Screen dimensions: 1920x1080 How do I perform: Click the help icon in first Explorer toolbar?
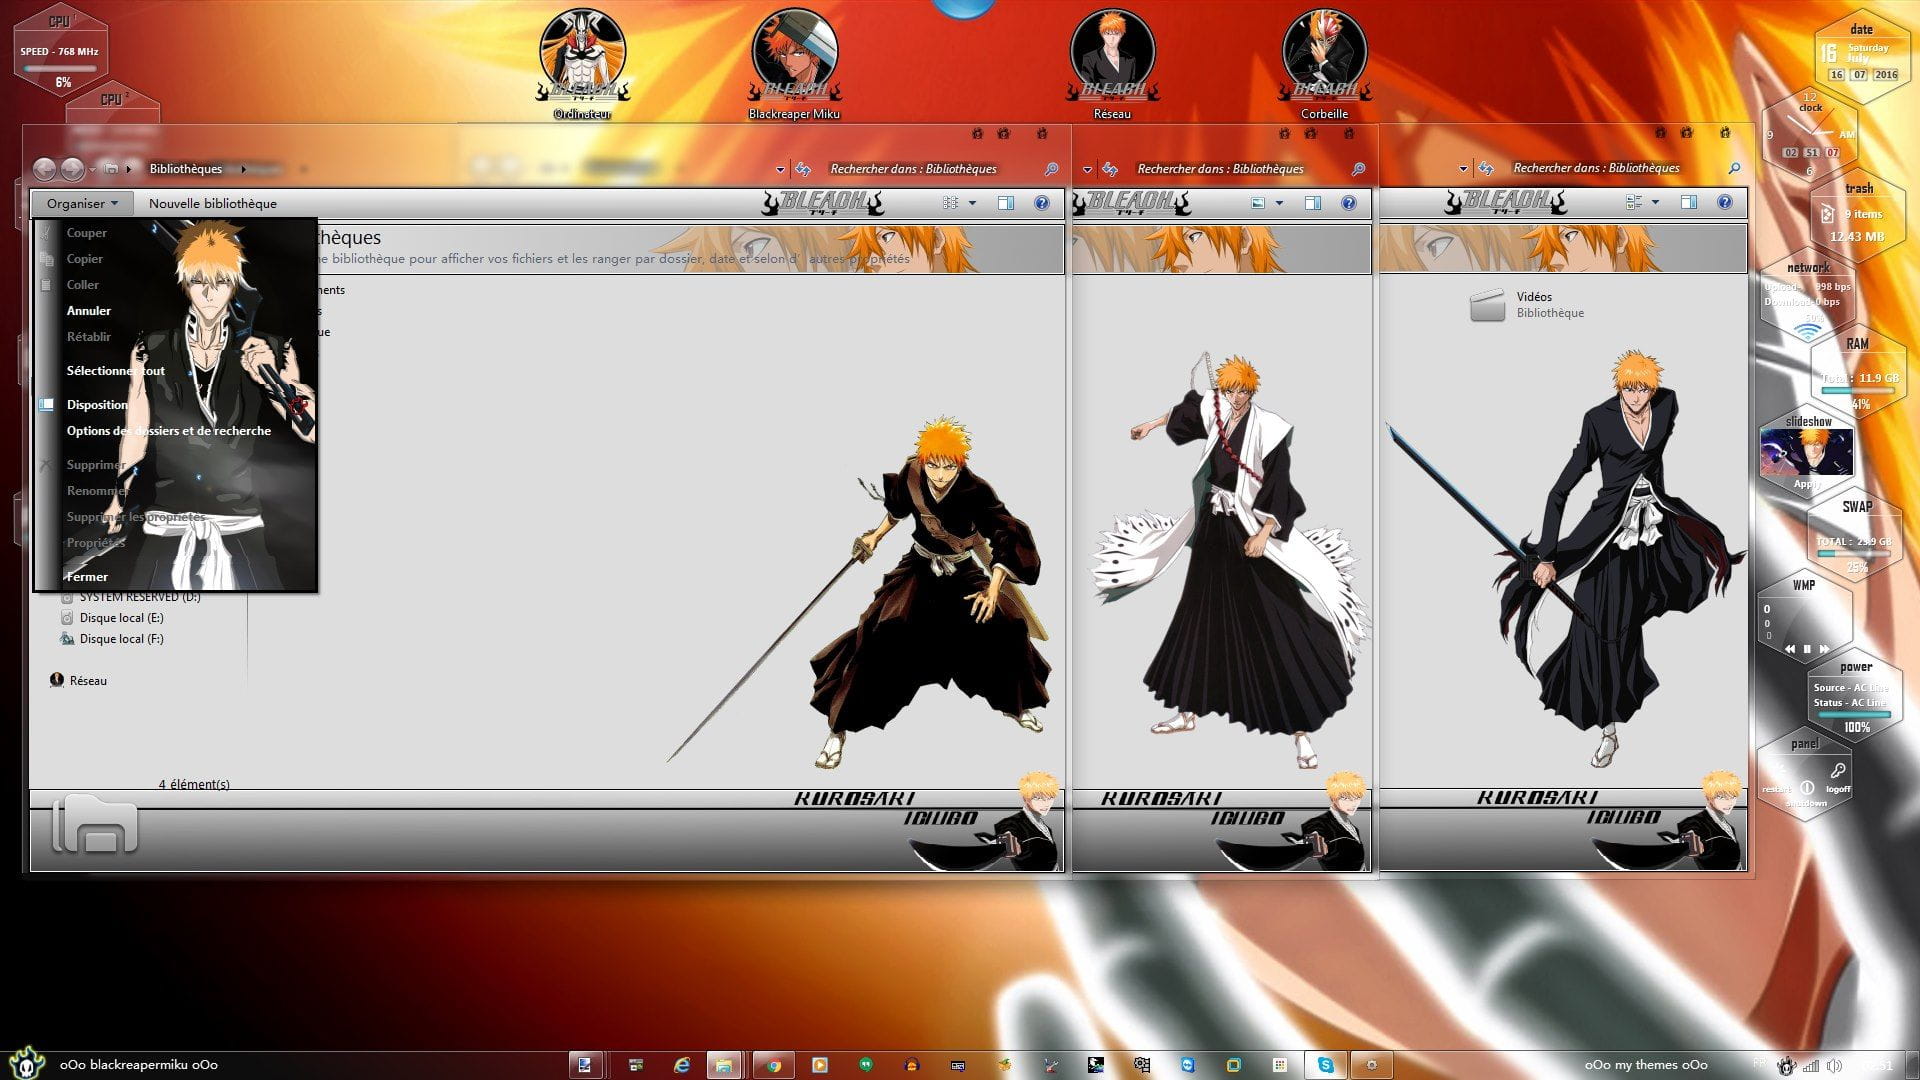tap(1042, 203)
